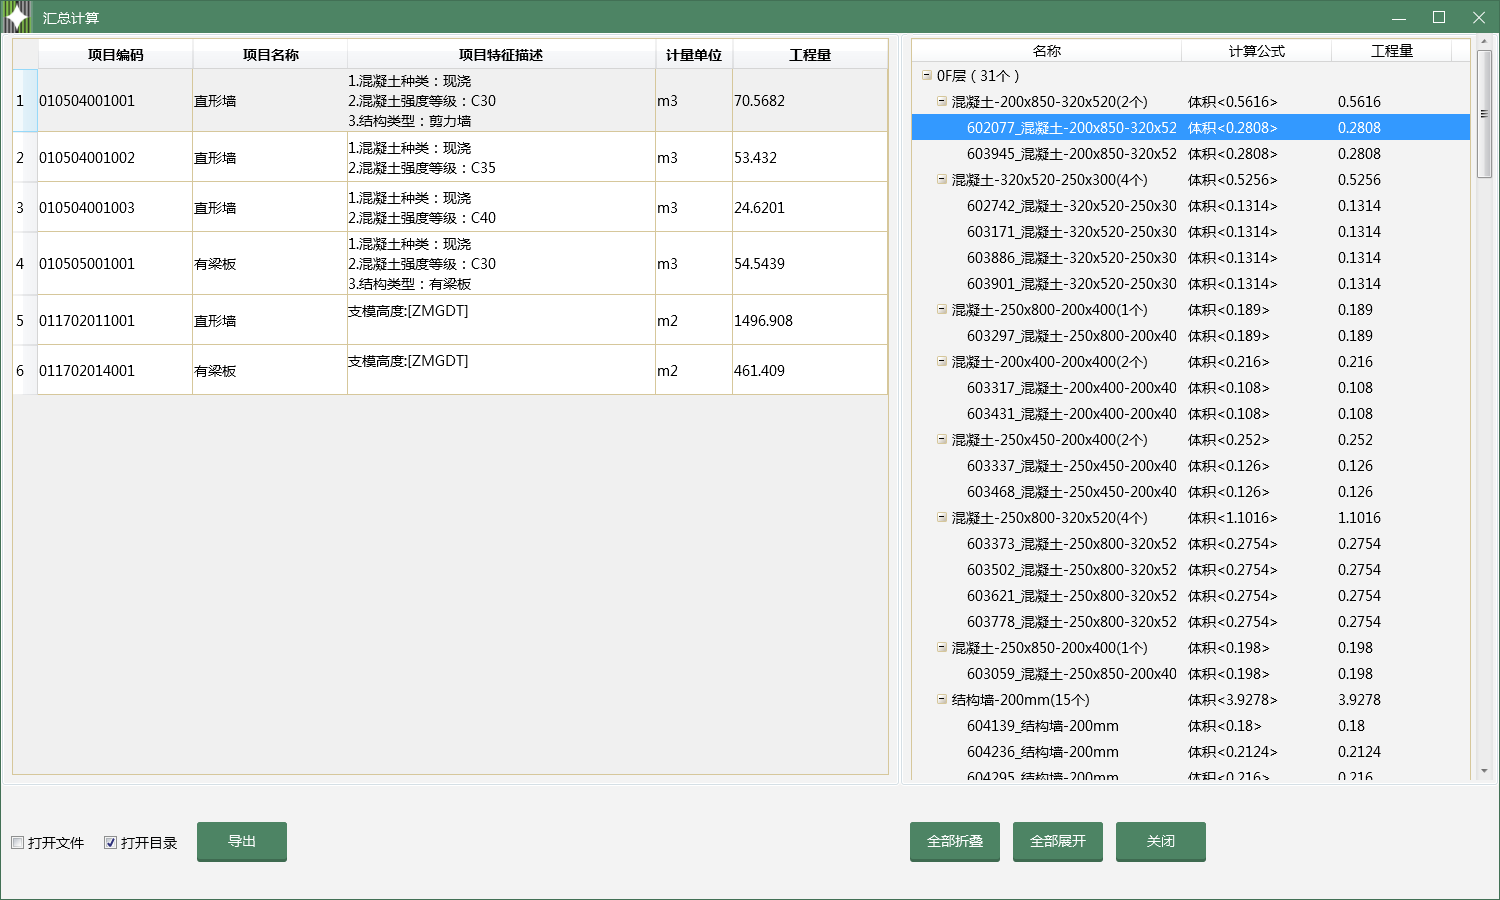Collapse the 0F层 (31个) tree node
Screen dimensions: 1500x900
[x=927, y=75]
